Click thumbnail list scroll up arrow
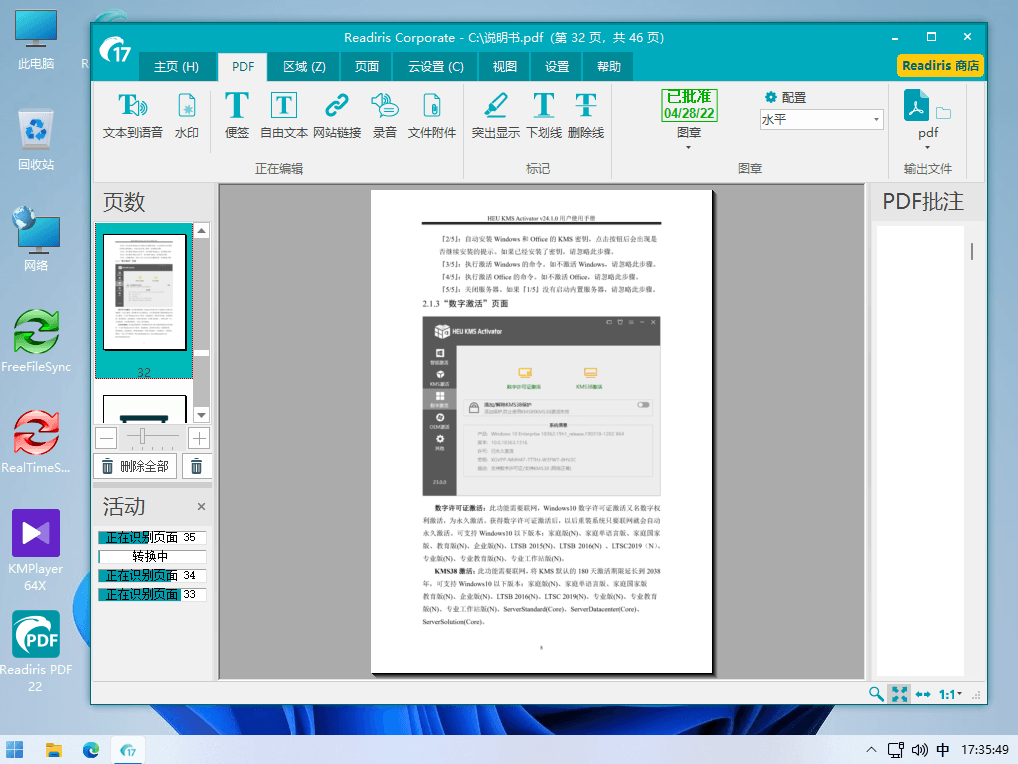Image resolution: width=1018 pixels, height=764 pixels. 202,230
